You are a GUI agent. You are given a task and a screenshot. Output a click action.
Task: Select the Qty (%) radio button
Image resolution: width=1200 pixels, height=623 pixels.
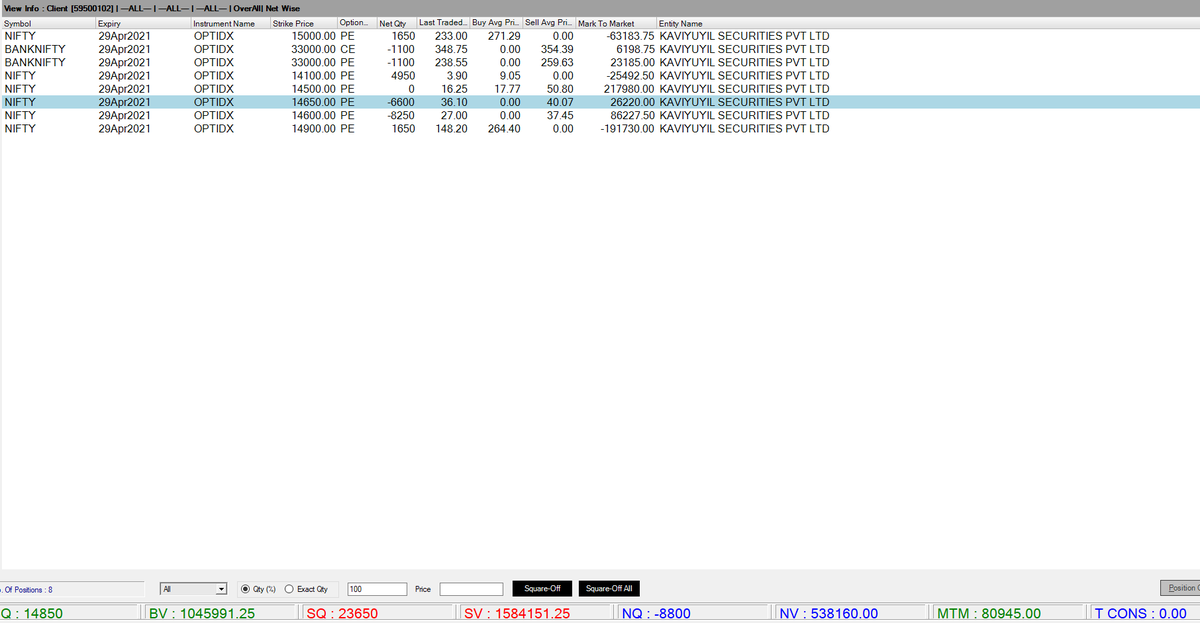click(246, 589)
